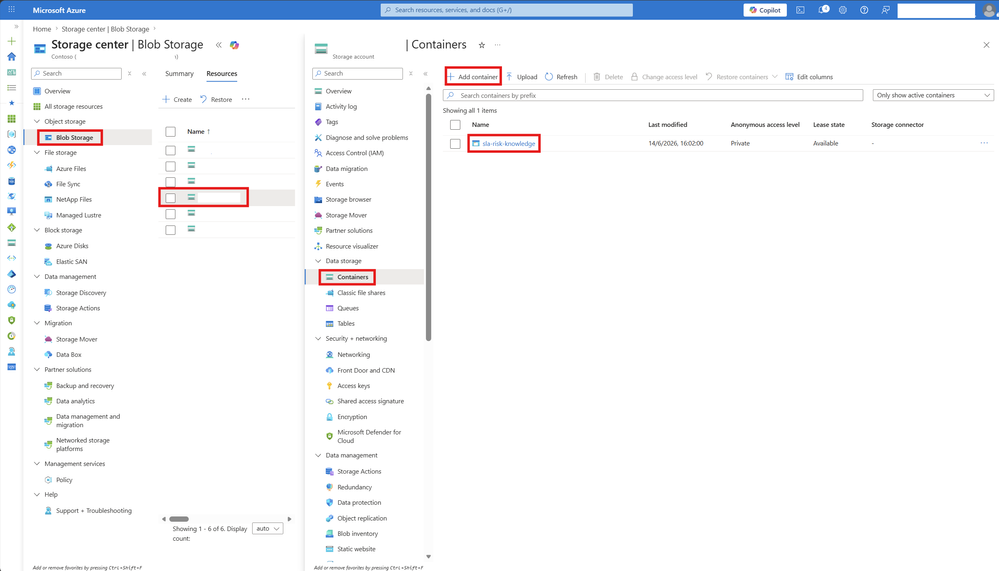This screenshot has width=999, height=571.
Task: Open the Azure portal waffle menu
Action: (x=11, y=10)
